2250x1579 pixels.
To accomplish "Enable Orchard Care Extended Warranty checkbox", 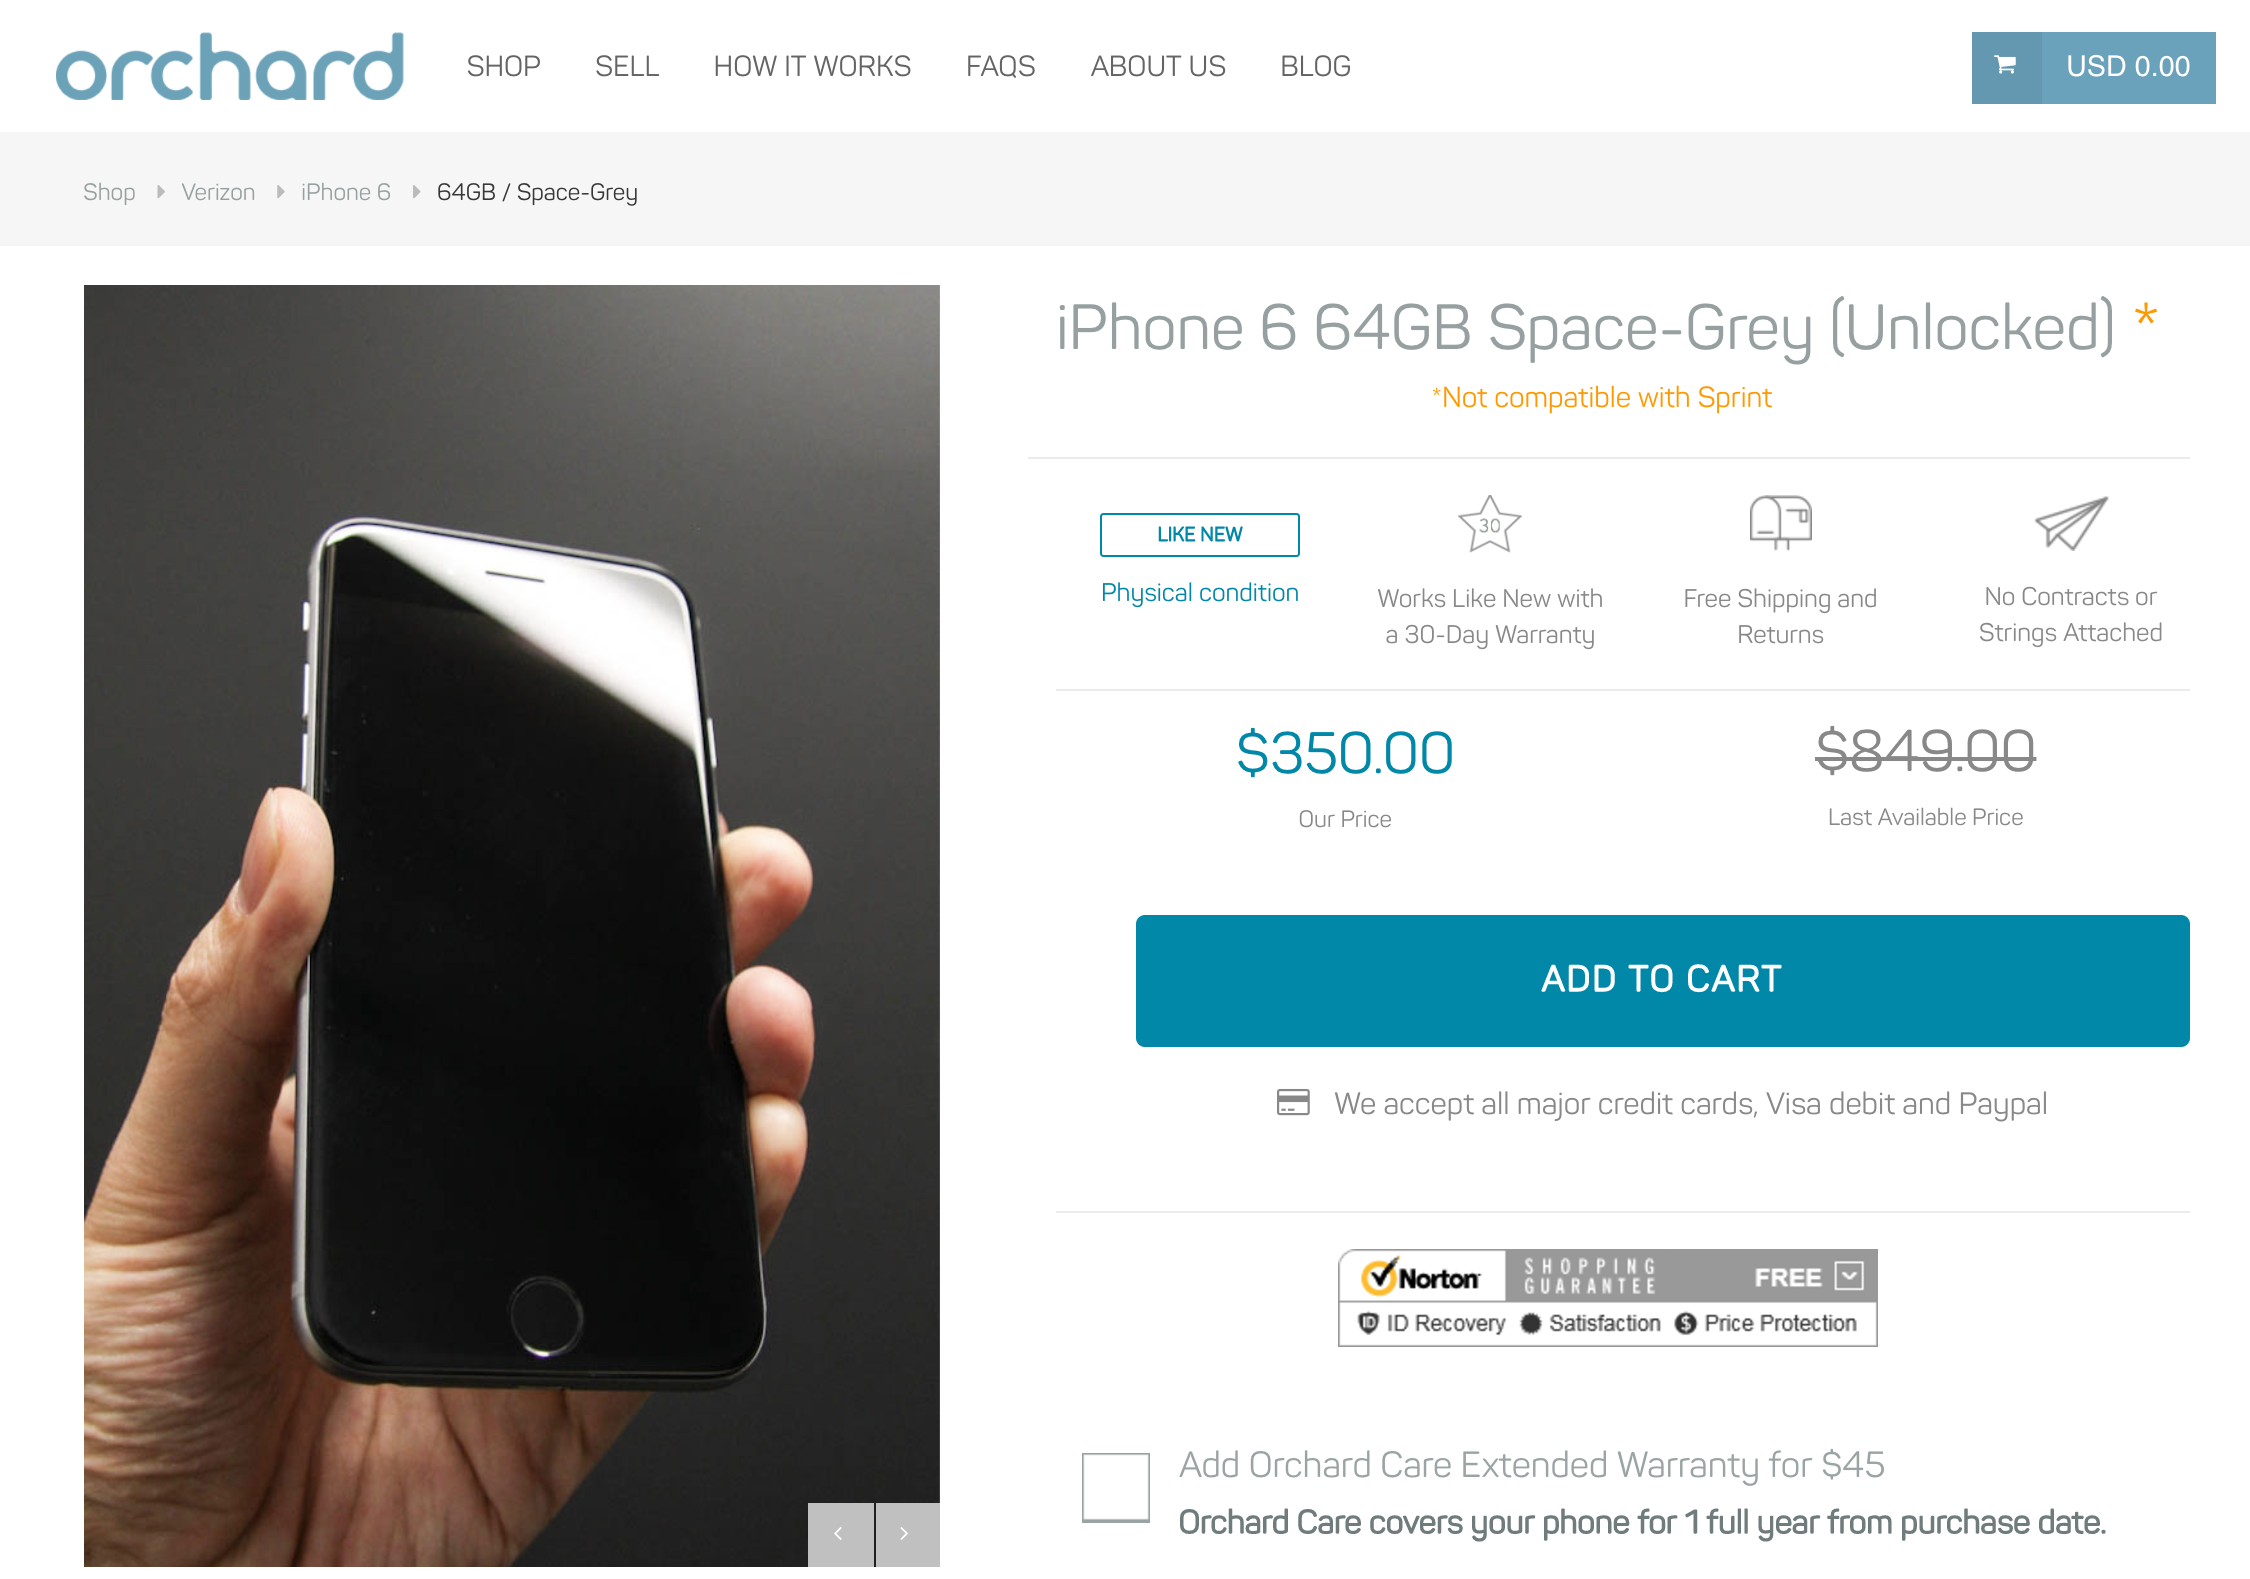I will point(1115,1487).
